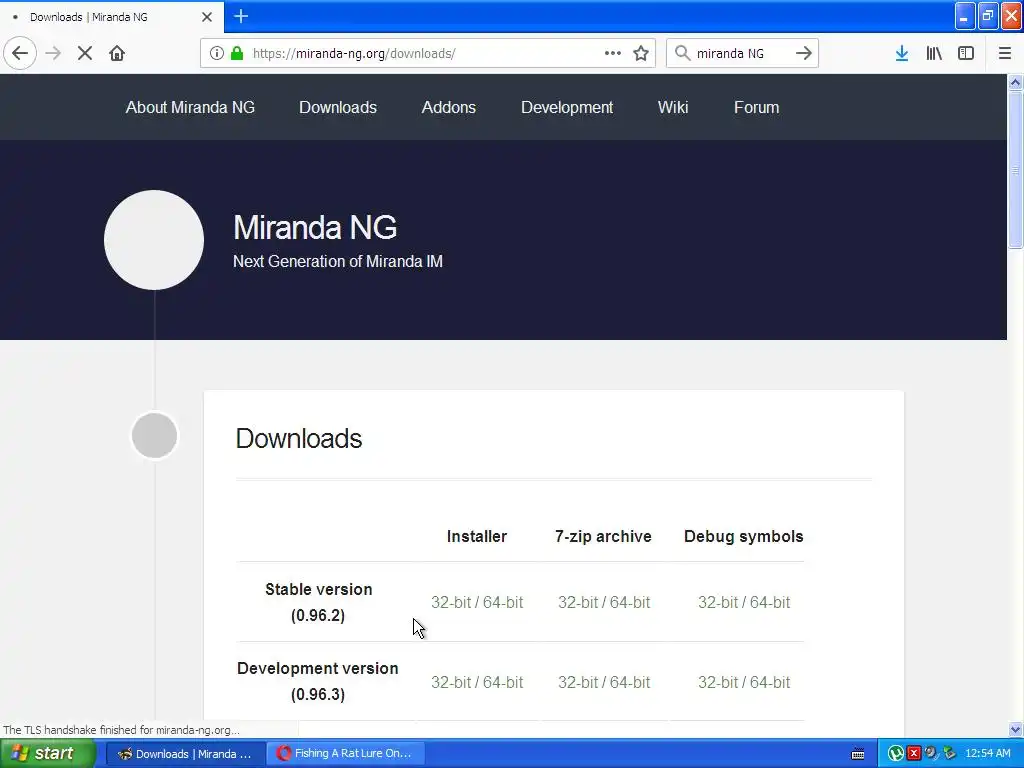Open the Library books icon
The image size is (1024, 768).
click(934, 53)
